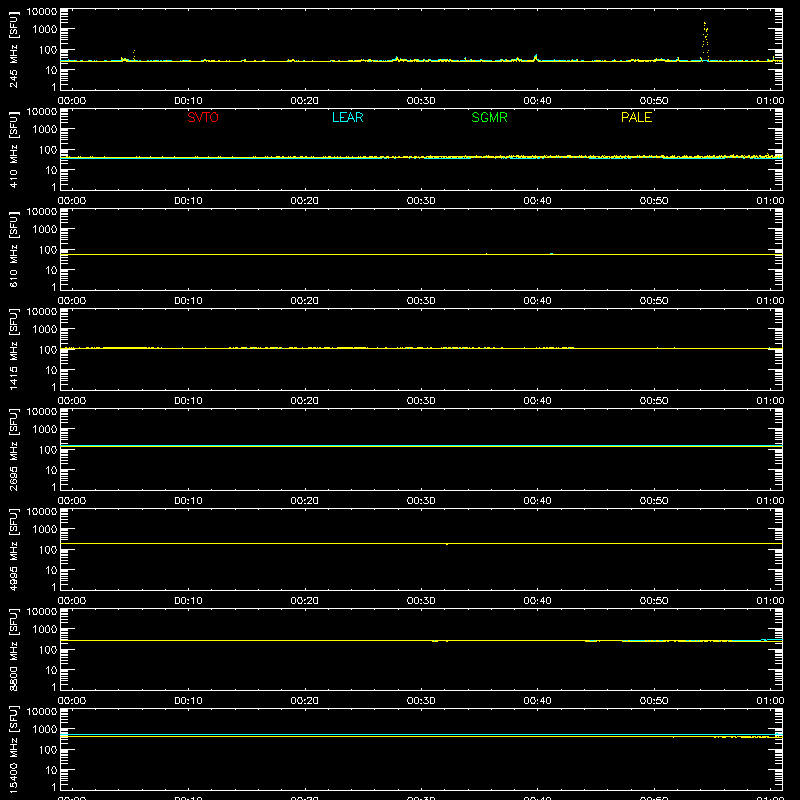Screen dimensions: 800x800
Task: Click the 10000 tick label on the 245 MHz axis
Action: (42, 11)
